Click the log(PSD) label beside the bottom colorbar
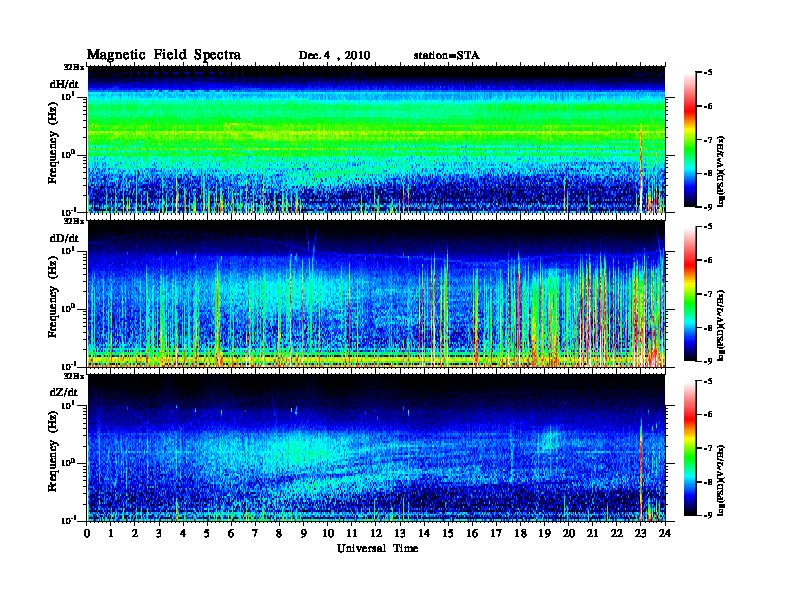Screen dimensions: 792x612 point(721,479)
